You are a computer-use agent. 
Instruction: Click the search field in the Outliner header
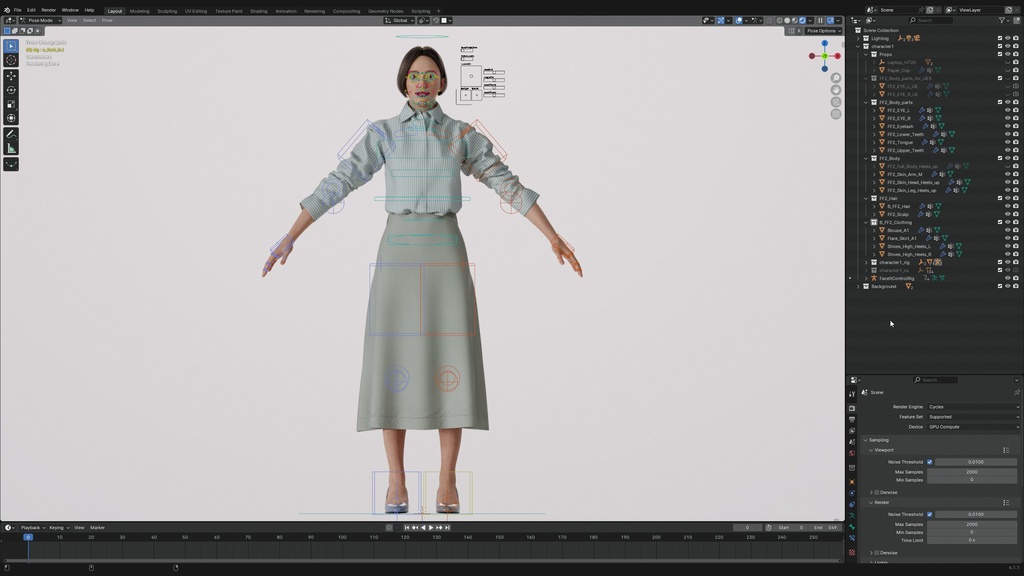point(928,20)
